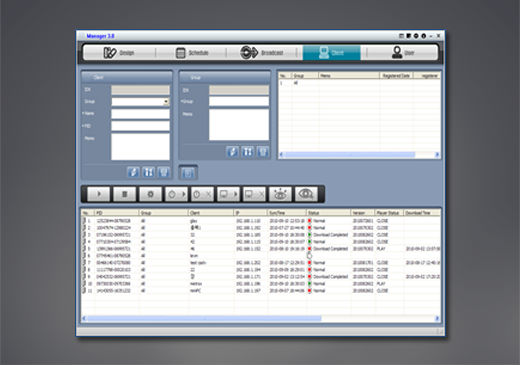Open the Broadcast tab
520x365 pixels.
262,53
